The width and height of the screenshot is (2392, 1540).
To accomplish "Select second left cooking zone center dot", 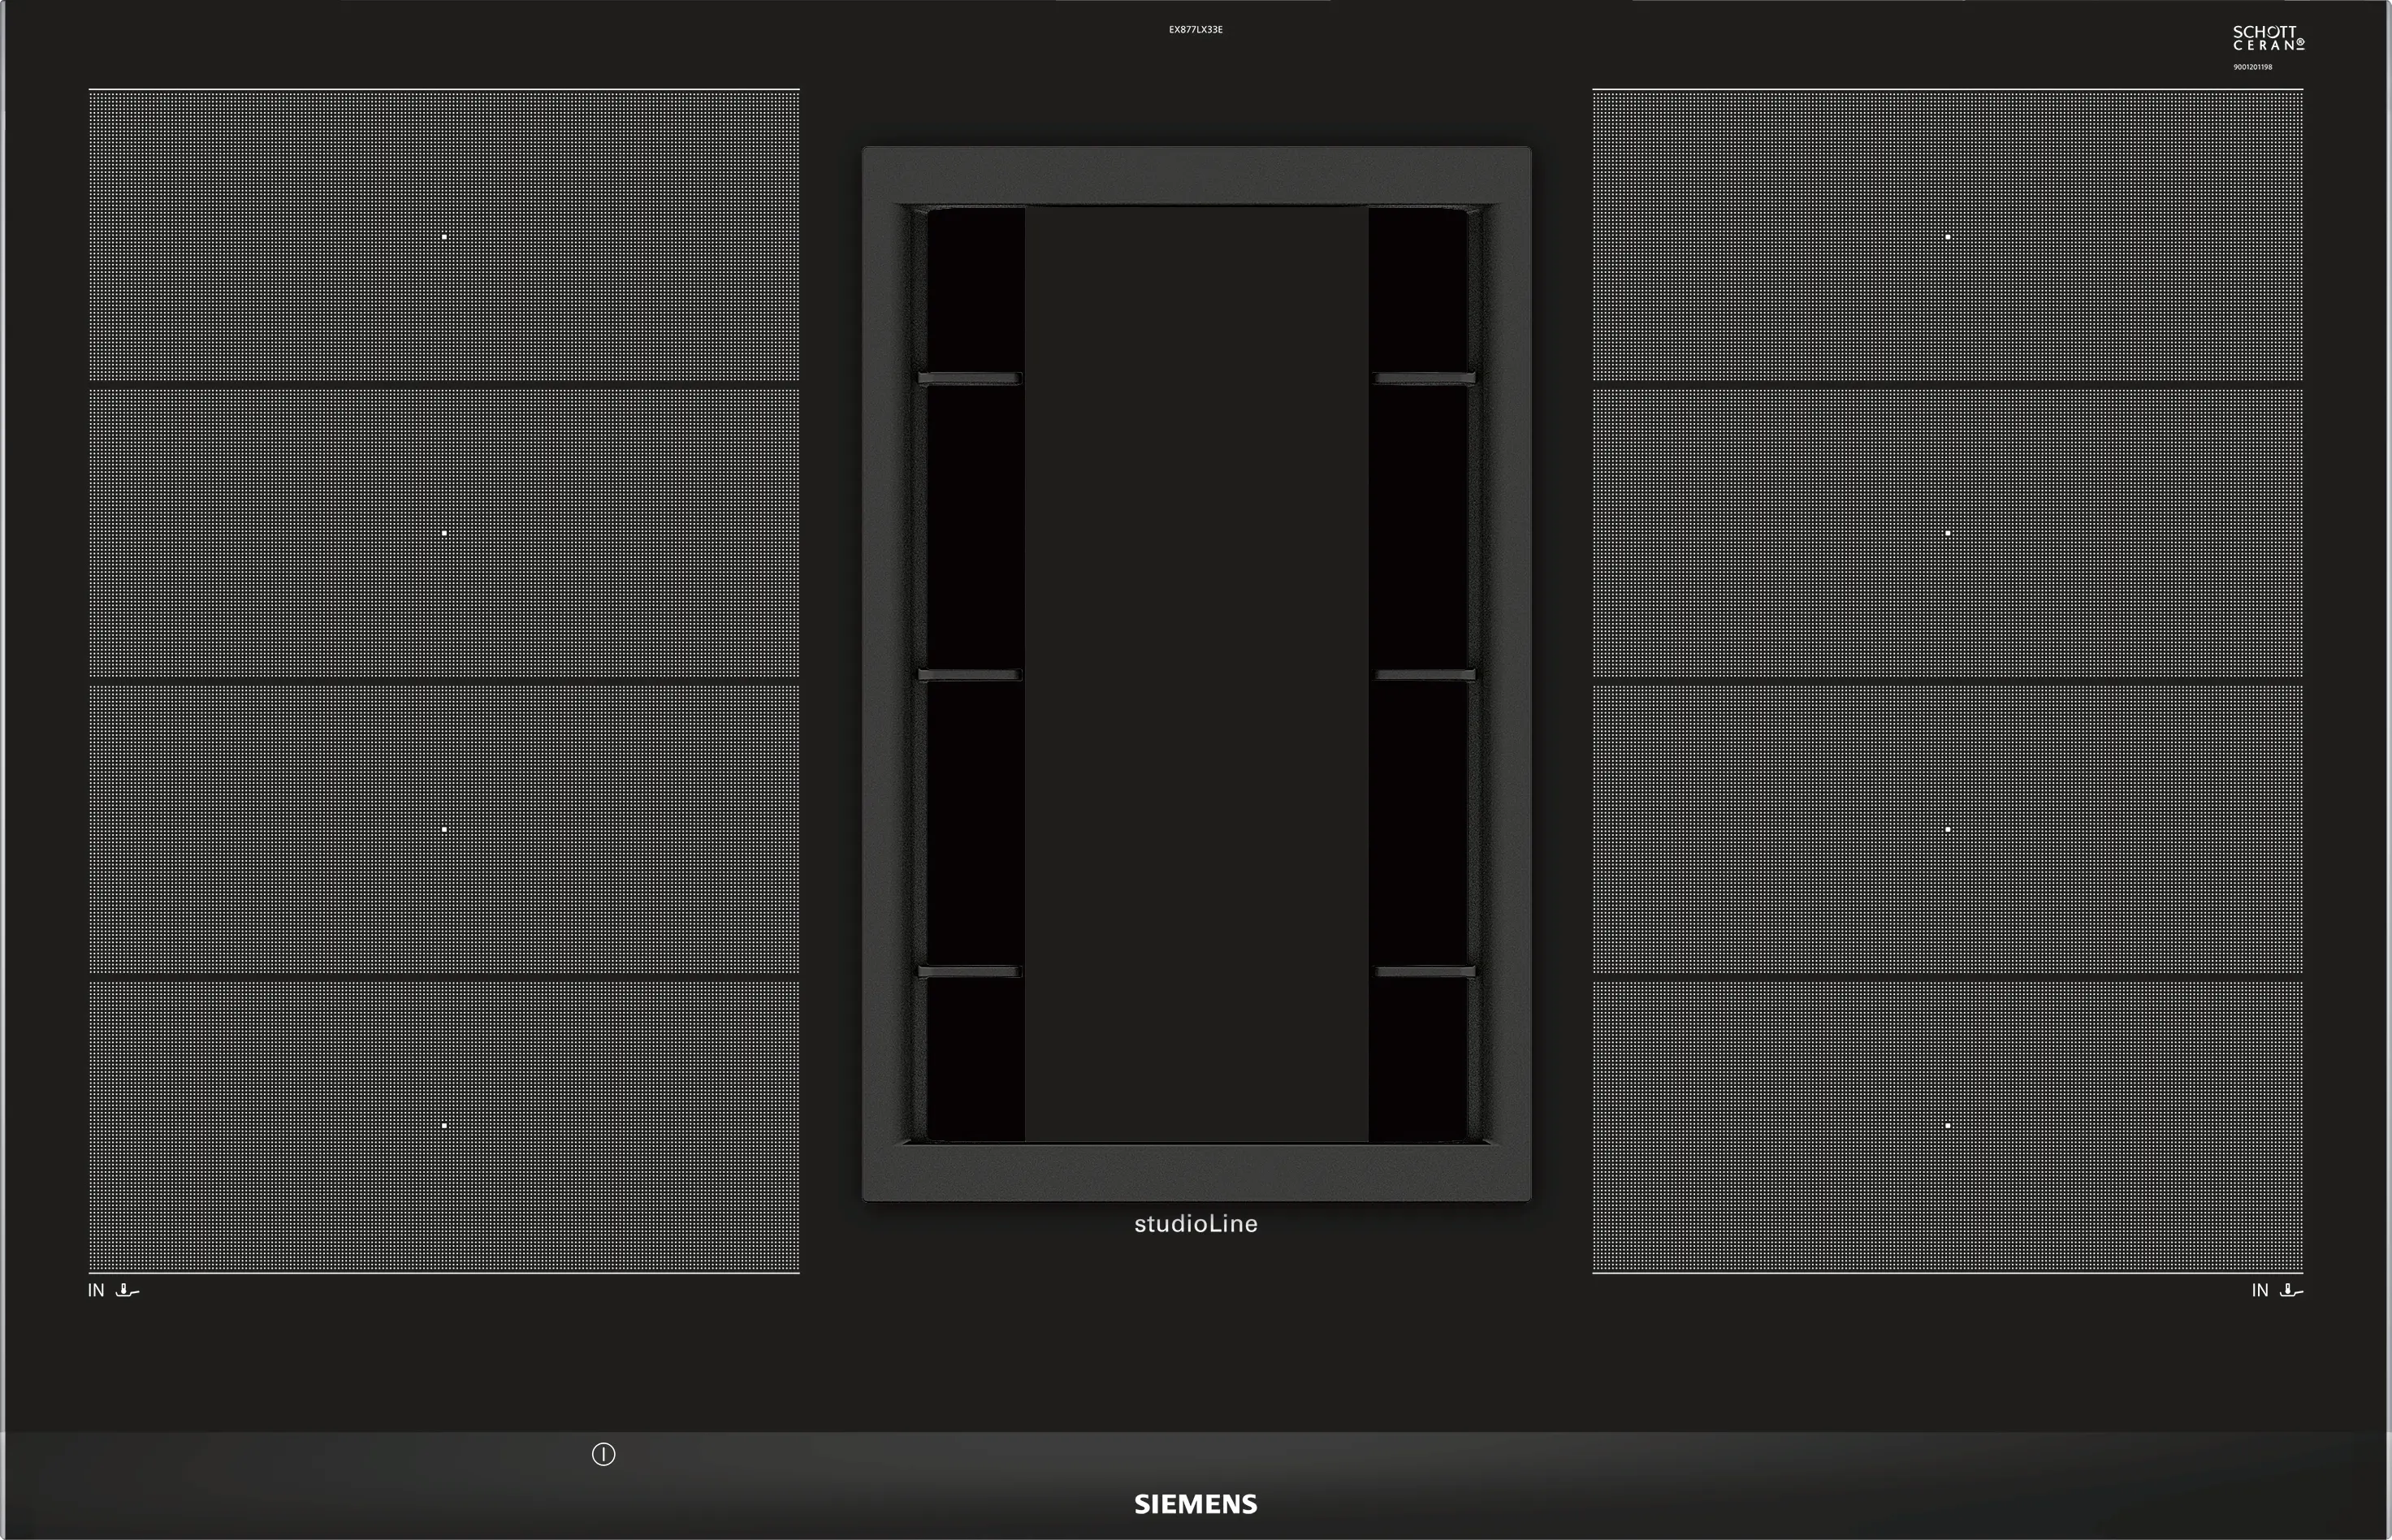I will point(444,533).
